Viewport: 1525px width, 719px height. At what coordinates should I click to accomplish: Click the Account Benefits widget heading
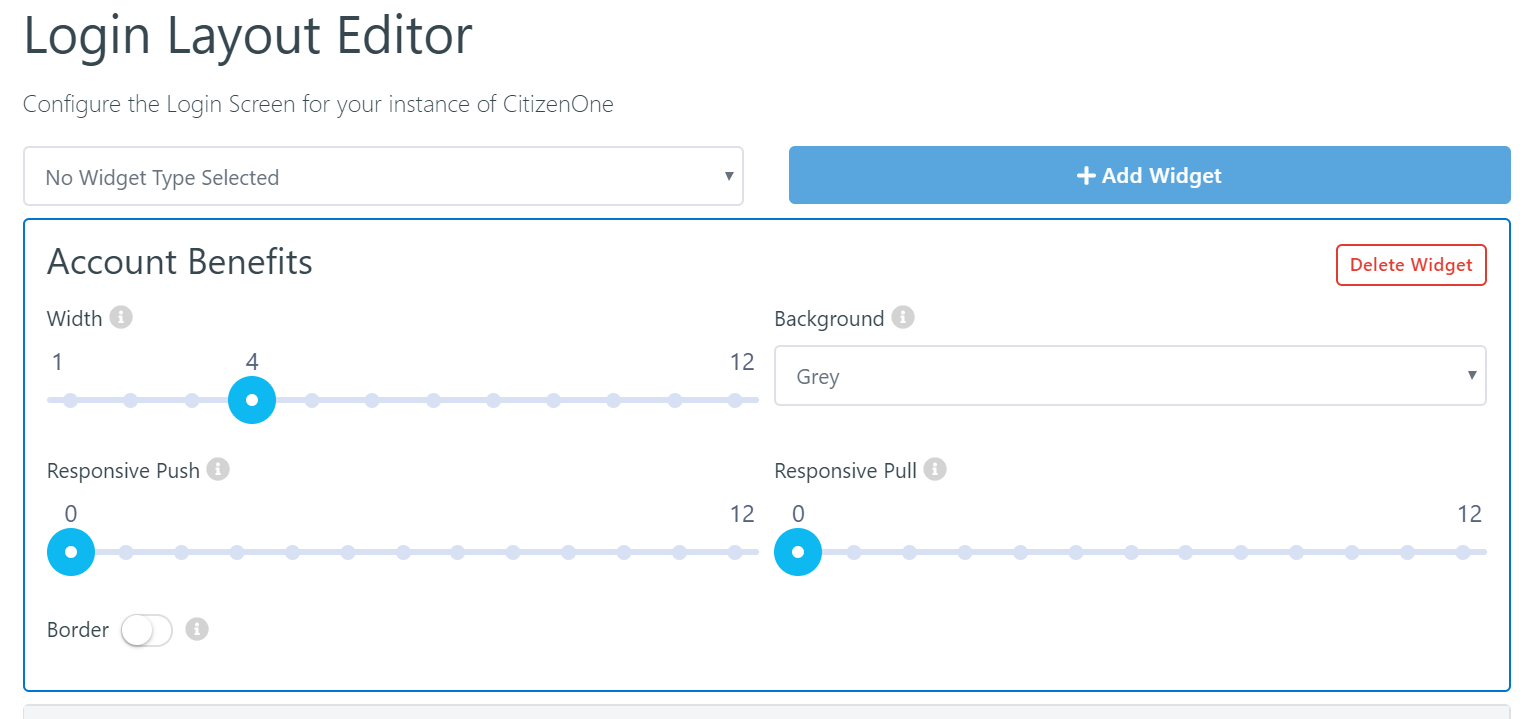point(180,262)
